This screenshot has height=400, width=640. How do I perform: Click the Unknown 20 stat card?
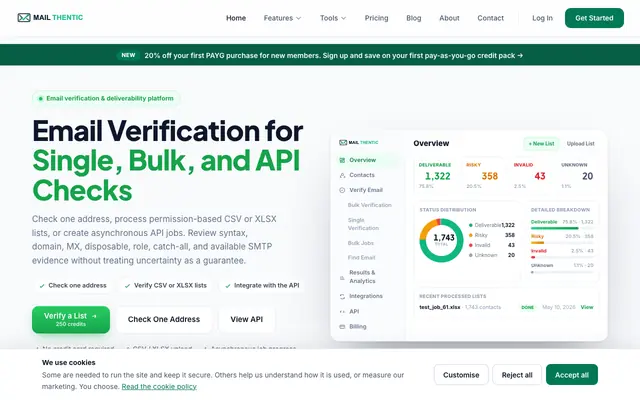578,176
